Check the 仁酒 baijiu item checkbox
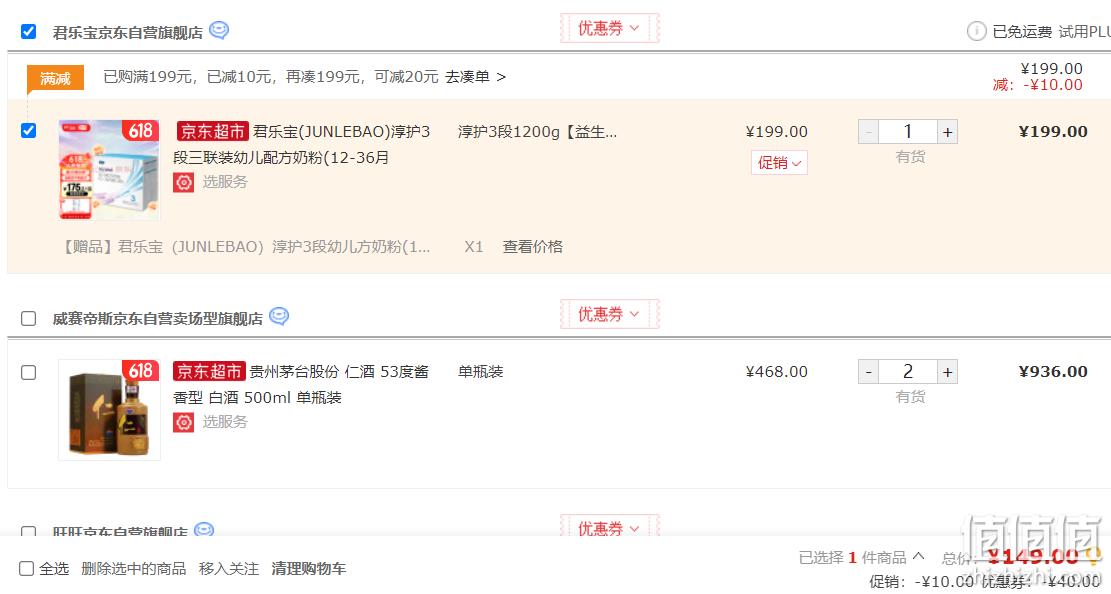 point(28,373)
